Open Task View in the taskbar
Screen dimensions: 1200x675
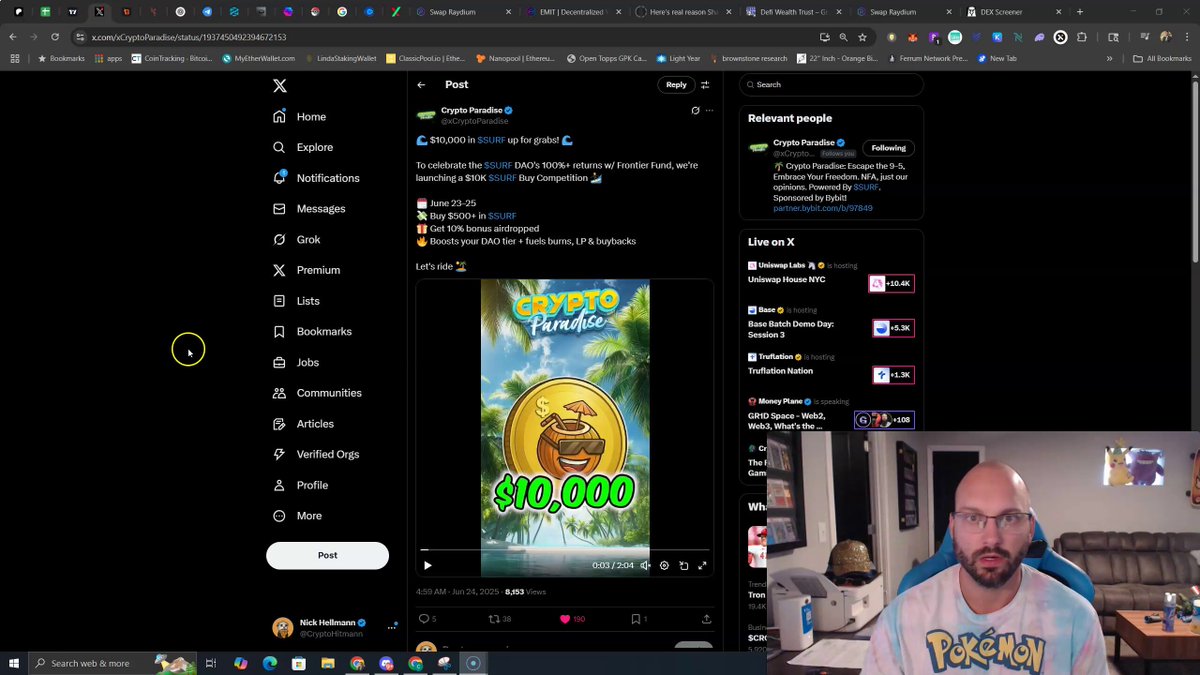point(211,663)
